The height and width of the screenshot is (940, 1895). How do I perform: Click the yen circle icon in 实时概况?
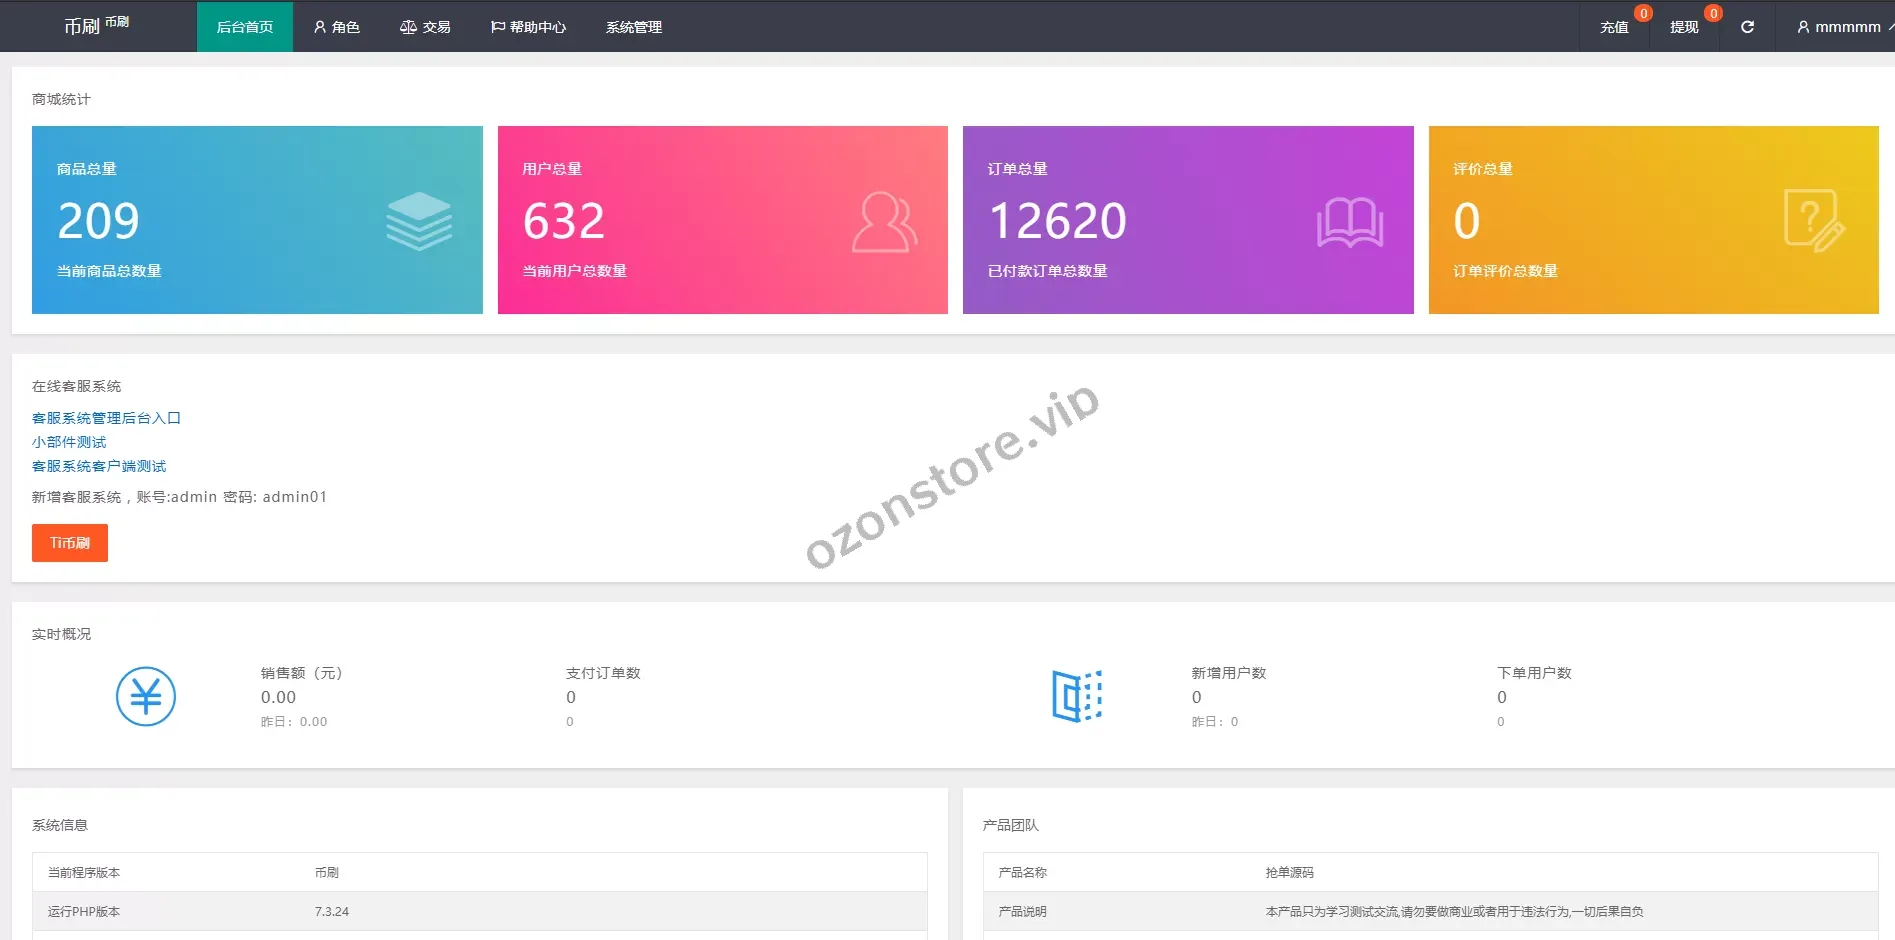(x=146, y=696)
